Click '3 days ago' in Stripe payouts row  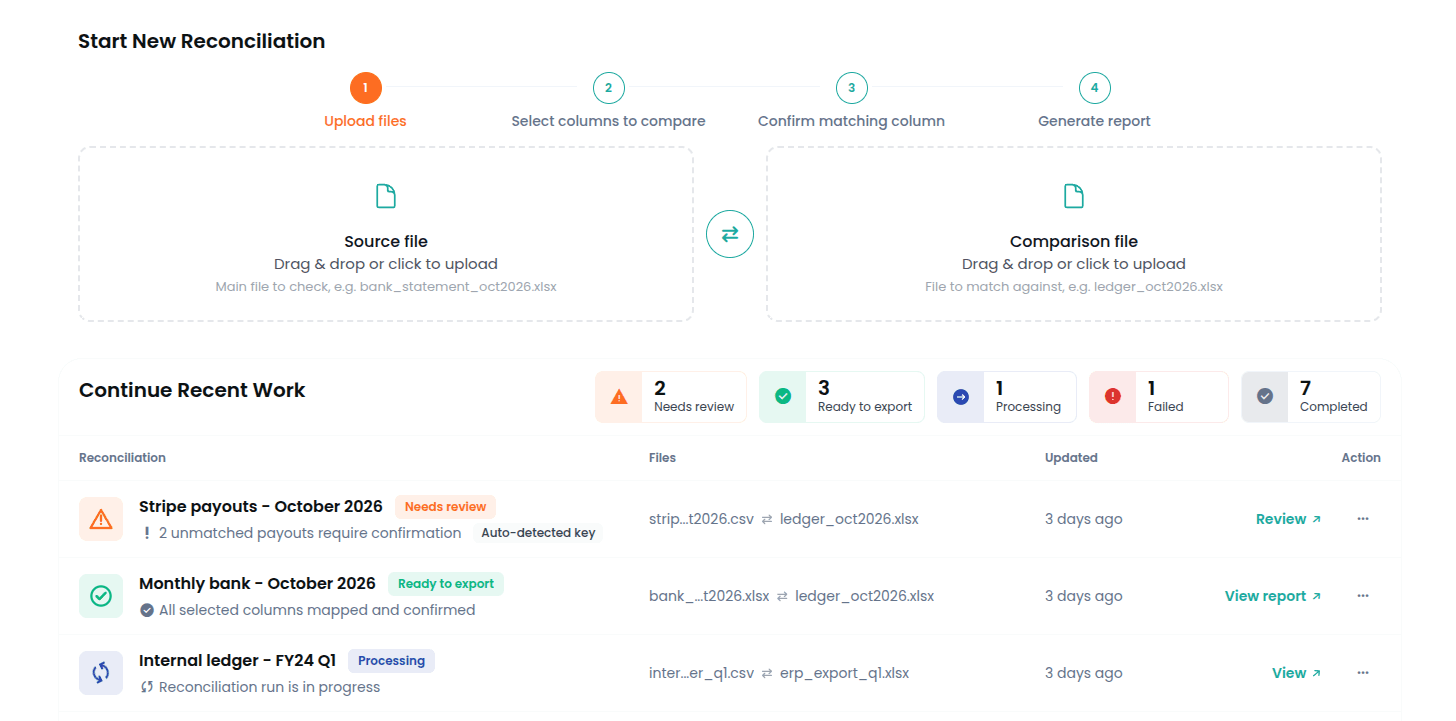pyautogui.click(x=1083, y=519)
